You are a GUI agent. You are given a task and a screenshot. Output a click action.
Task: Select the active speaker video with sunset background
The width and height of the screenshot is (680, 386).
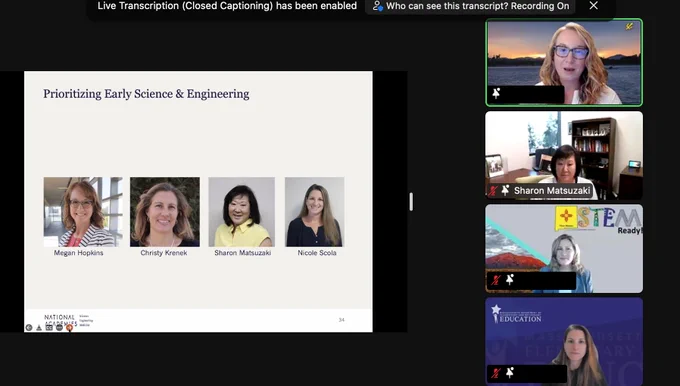click(564, 62)
